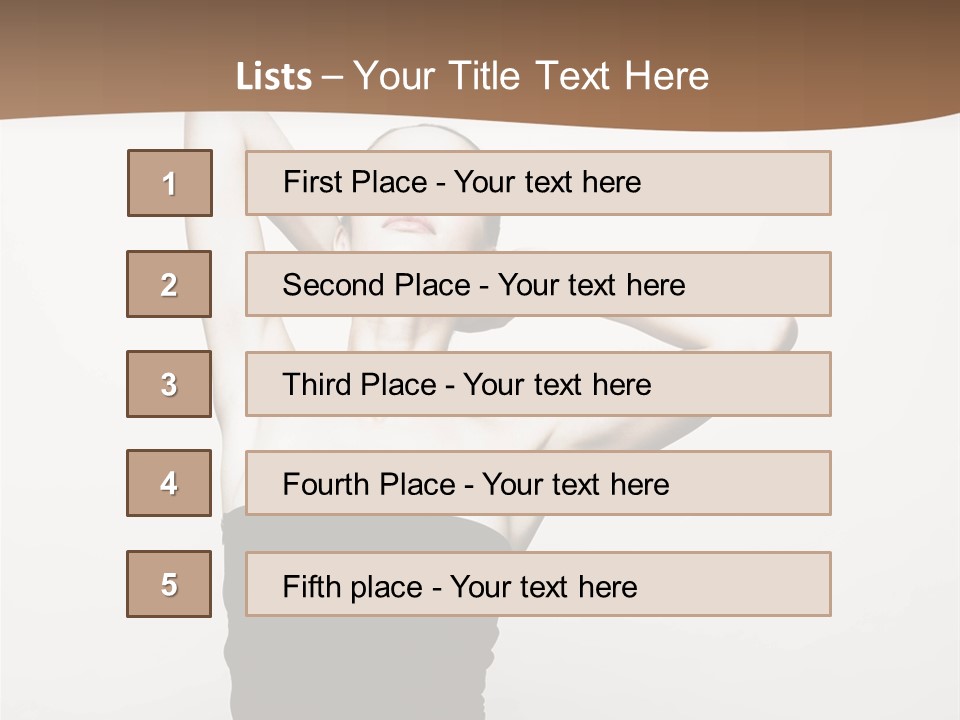Screen dimensions: 960x720
Task: Click the bold word 'Lists' in title
Action: pyautogui.click(x=274, y=76)
